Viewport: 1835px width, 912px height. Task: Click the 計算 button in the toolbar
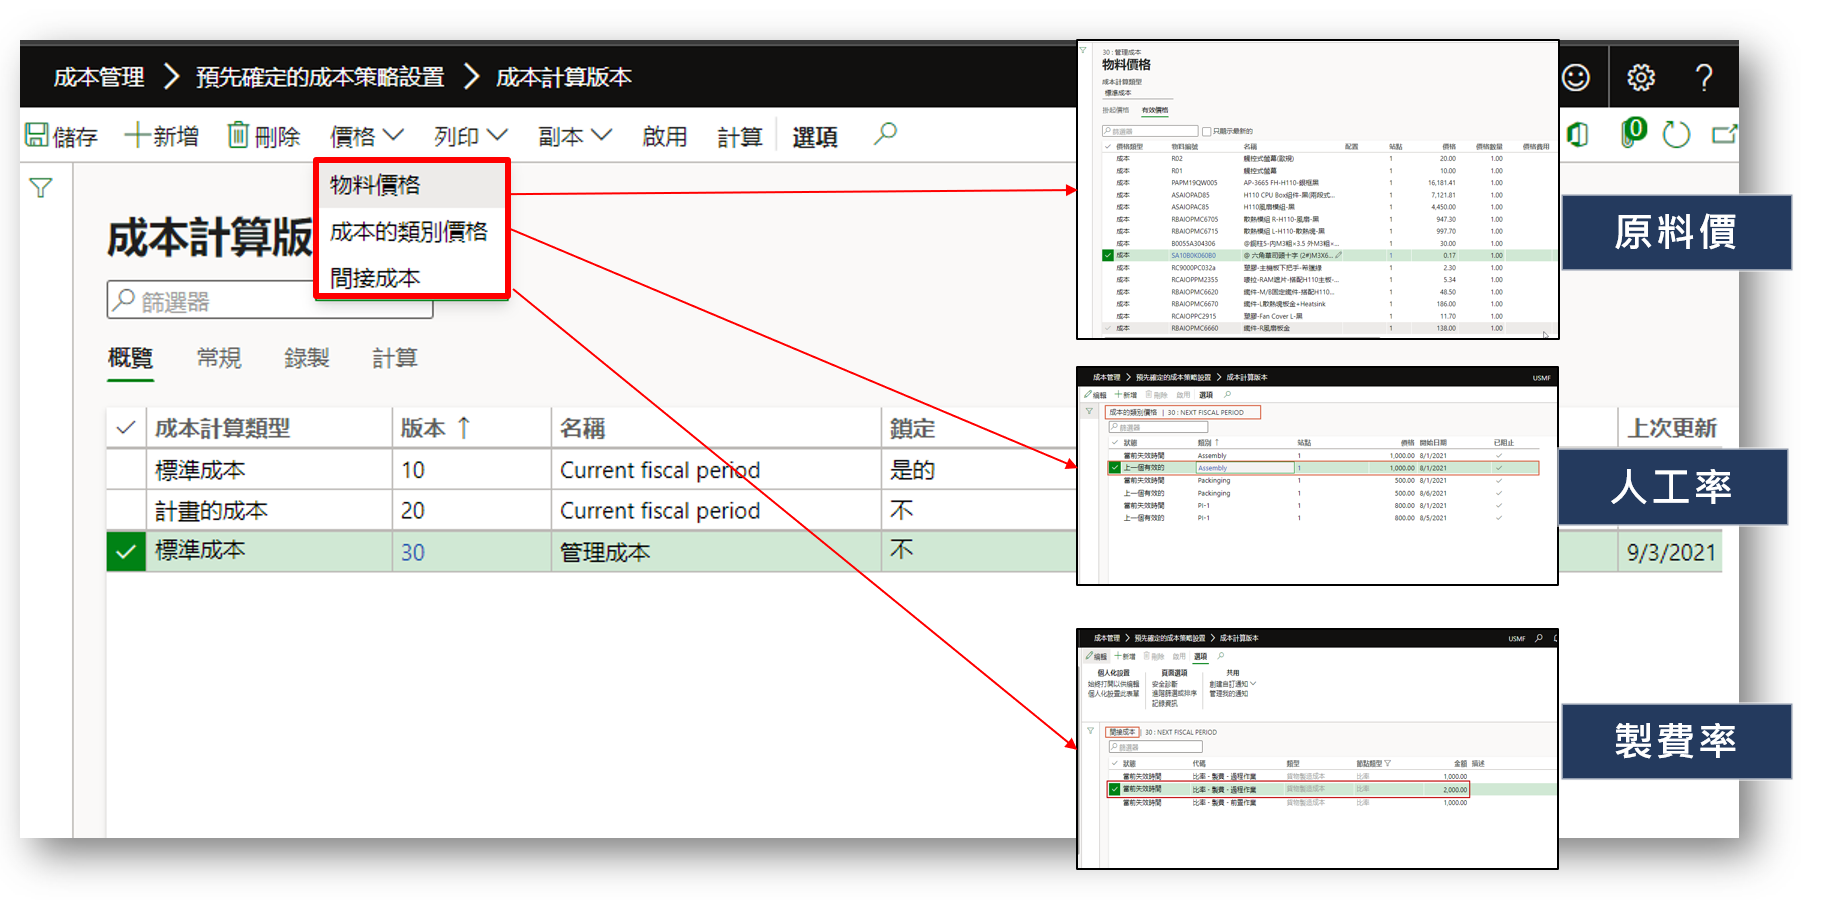coord(739,134)
